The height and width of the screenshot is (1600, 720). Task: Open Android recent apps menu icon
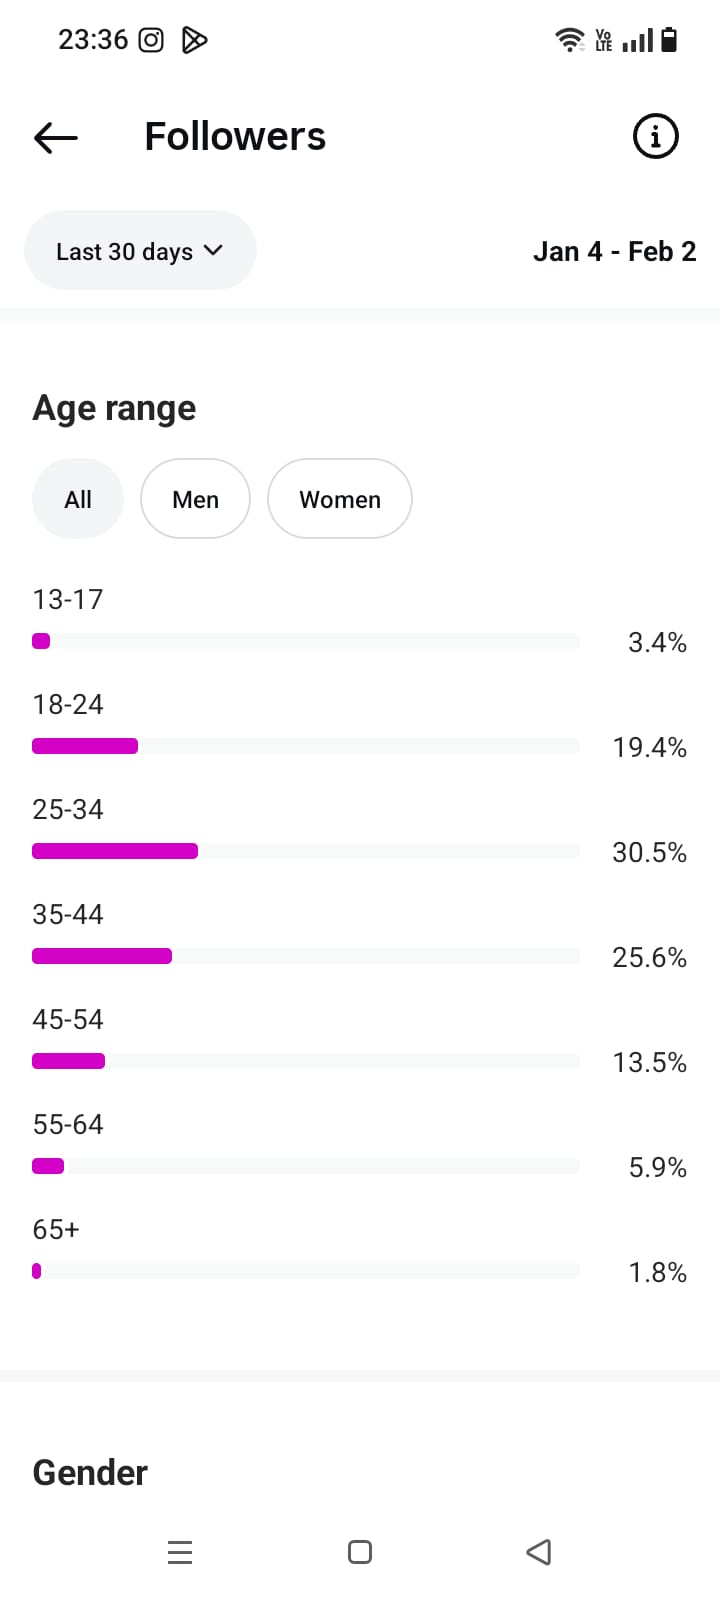click(x=180, y=1552)
